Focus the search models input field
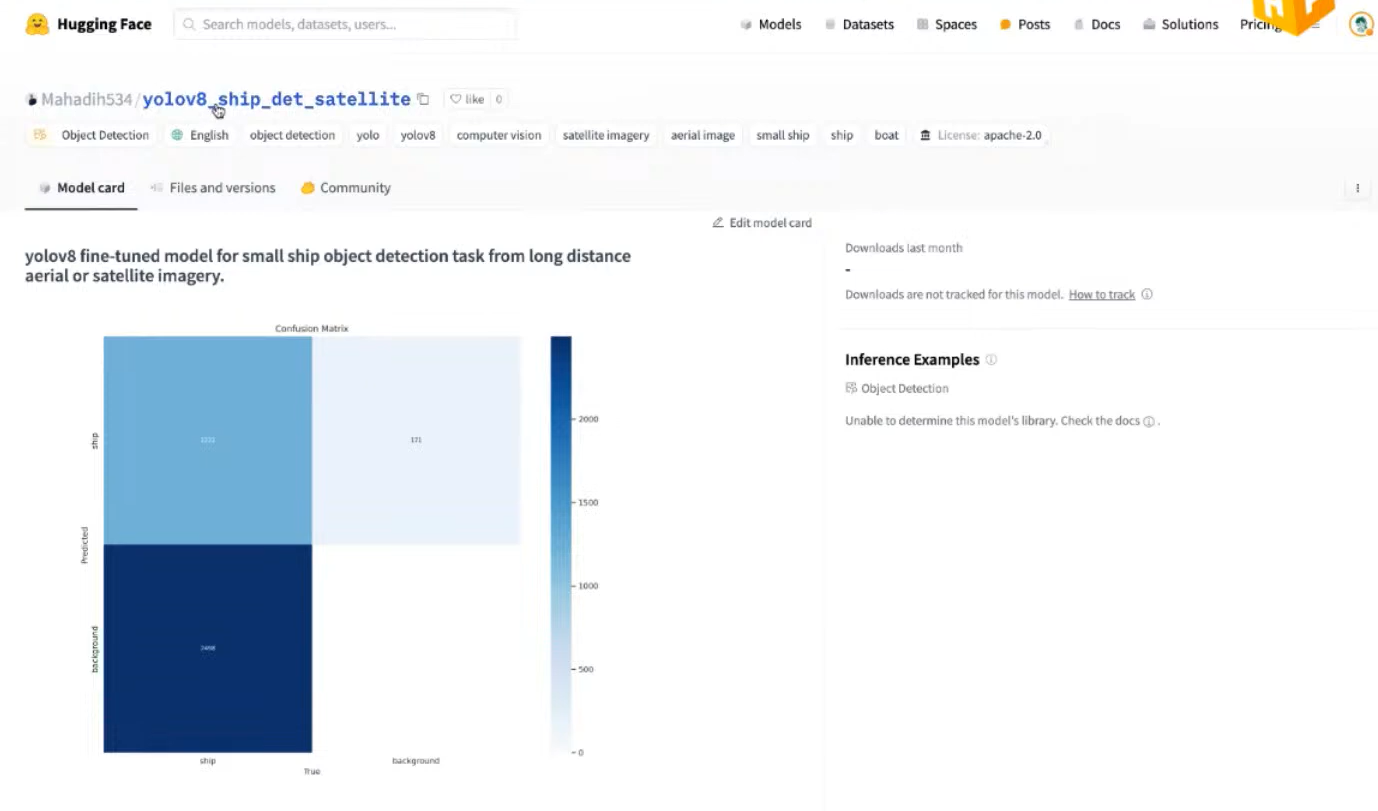This screenshot has width=1378, height=811. [345, 24]
